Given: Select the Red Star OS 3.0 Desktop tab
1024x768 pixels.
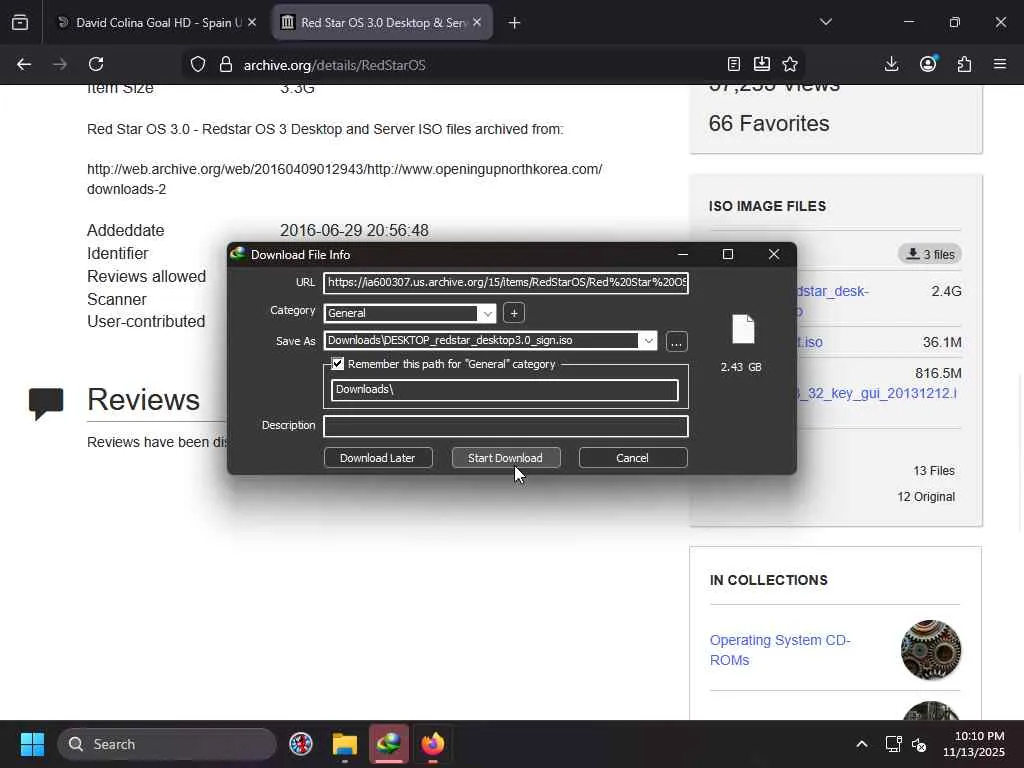Looking at the screenshot, I should click(382, 23).
